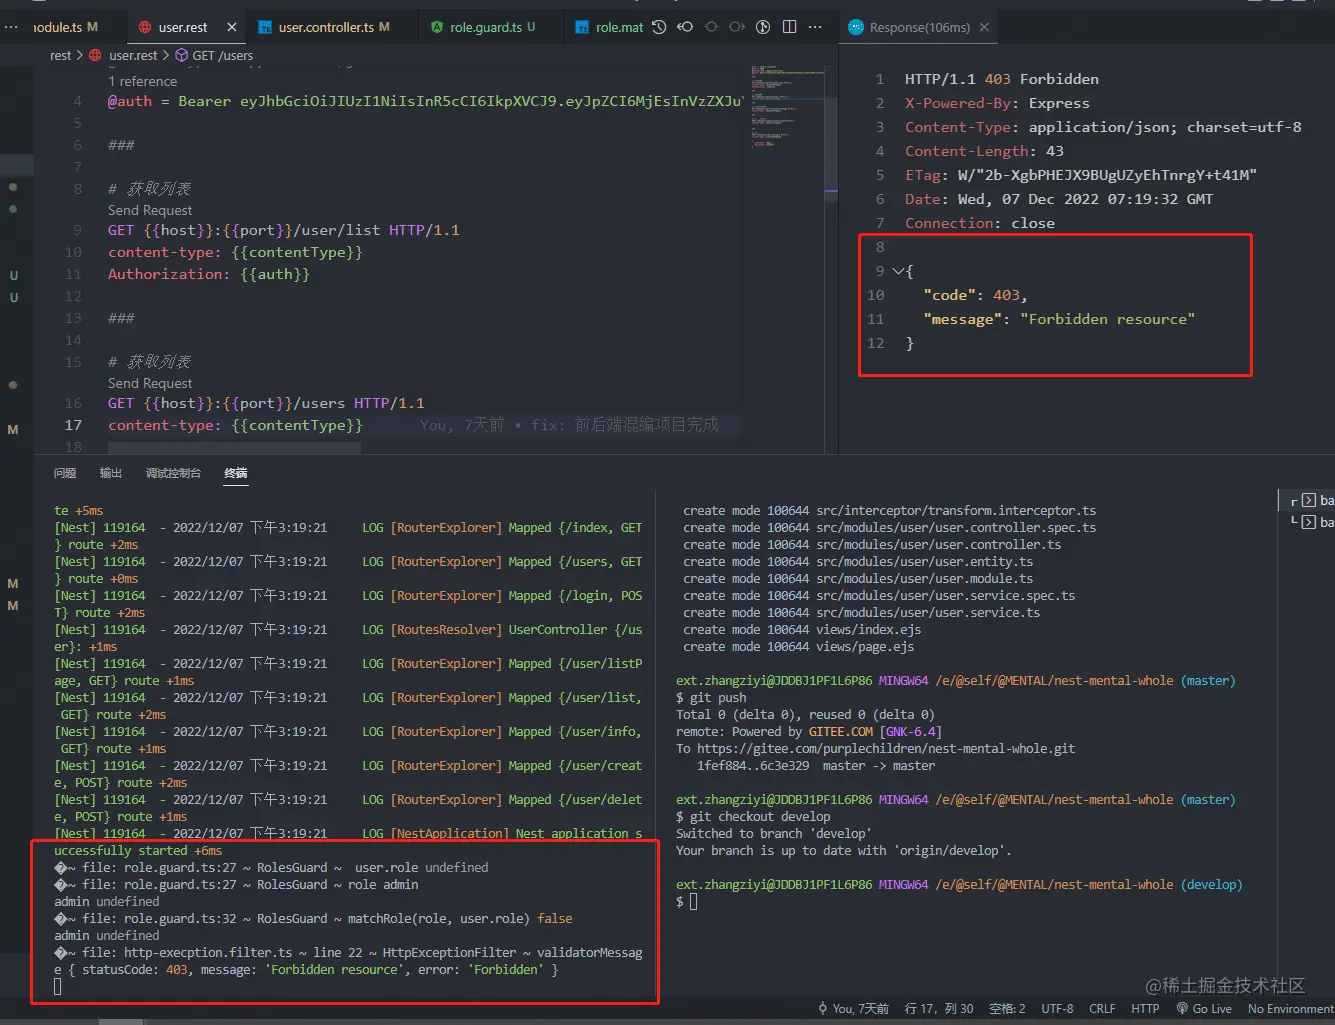Screen dimensions: 1335x1025
Task: Click '"code": 403' in response body
Action: click(x=971, y=295)
